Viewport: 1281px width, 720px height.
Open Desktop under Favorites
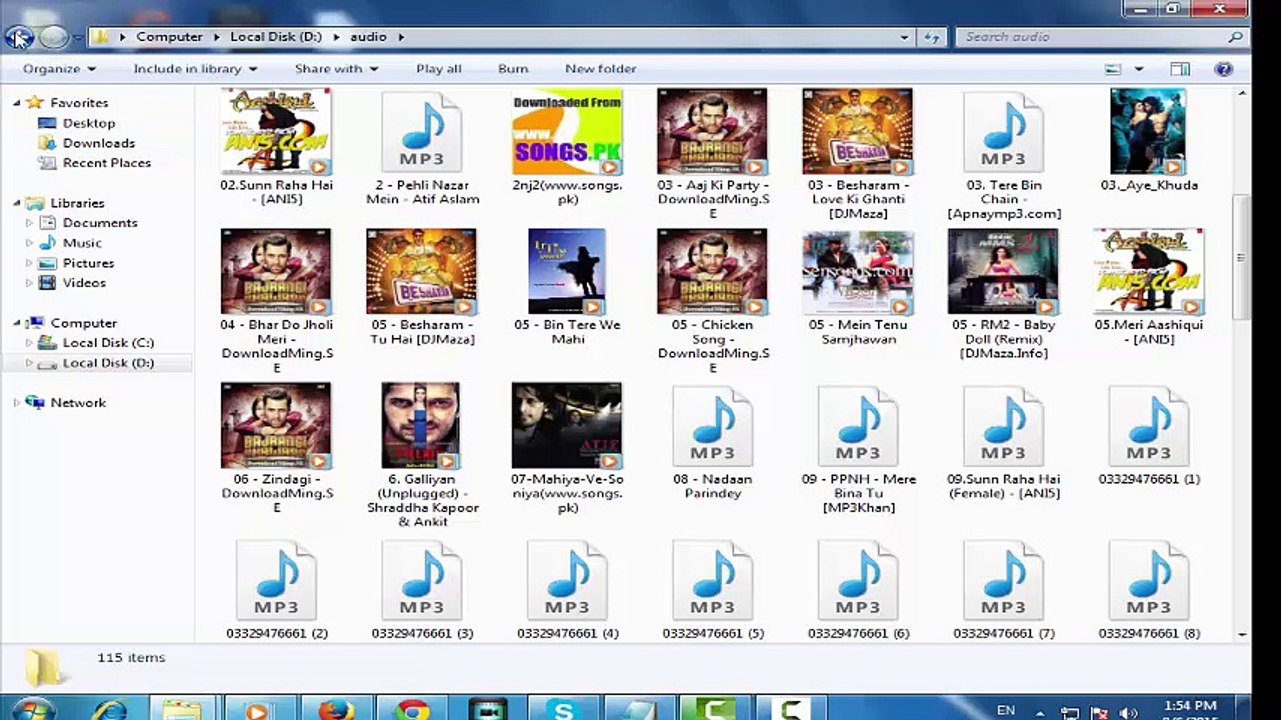pyautogui.click(x=89, y=123)
